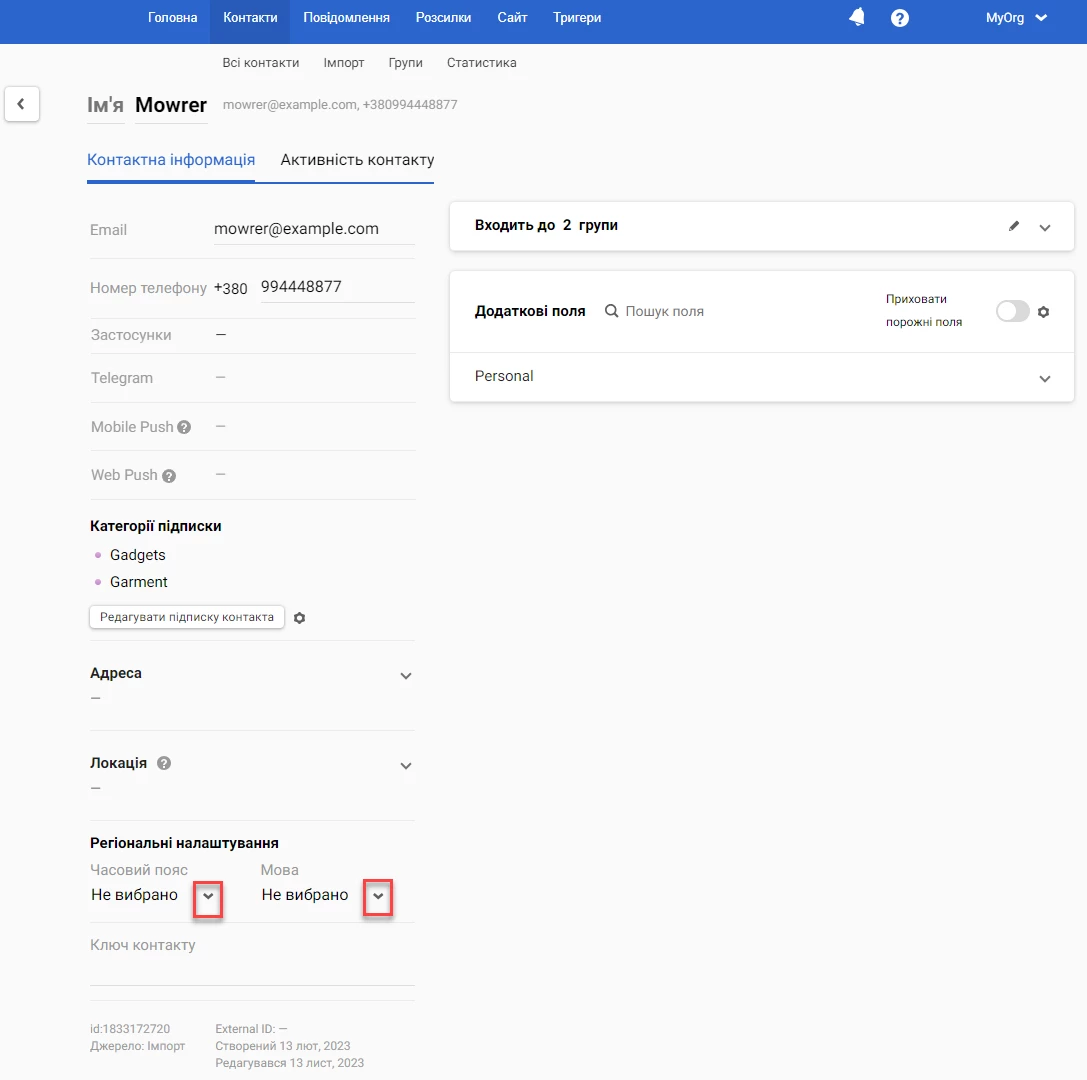Screen dimensions: 1087x1080
Task: Click the Web Push help icon
Action: [x=169, y=476]
